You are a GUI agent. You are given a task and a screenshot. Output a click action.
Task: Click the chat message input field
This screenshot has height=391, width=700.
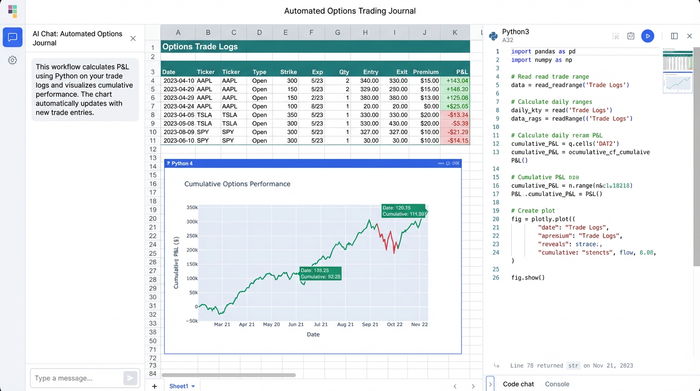click(77, 378)
